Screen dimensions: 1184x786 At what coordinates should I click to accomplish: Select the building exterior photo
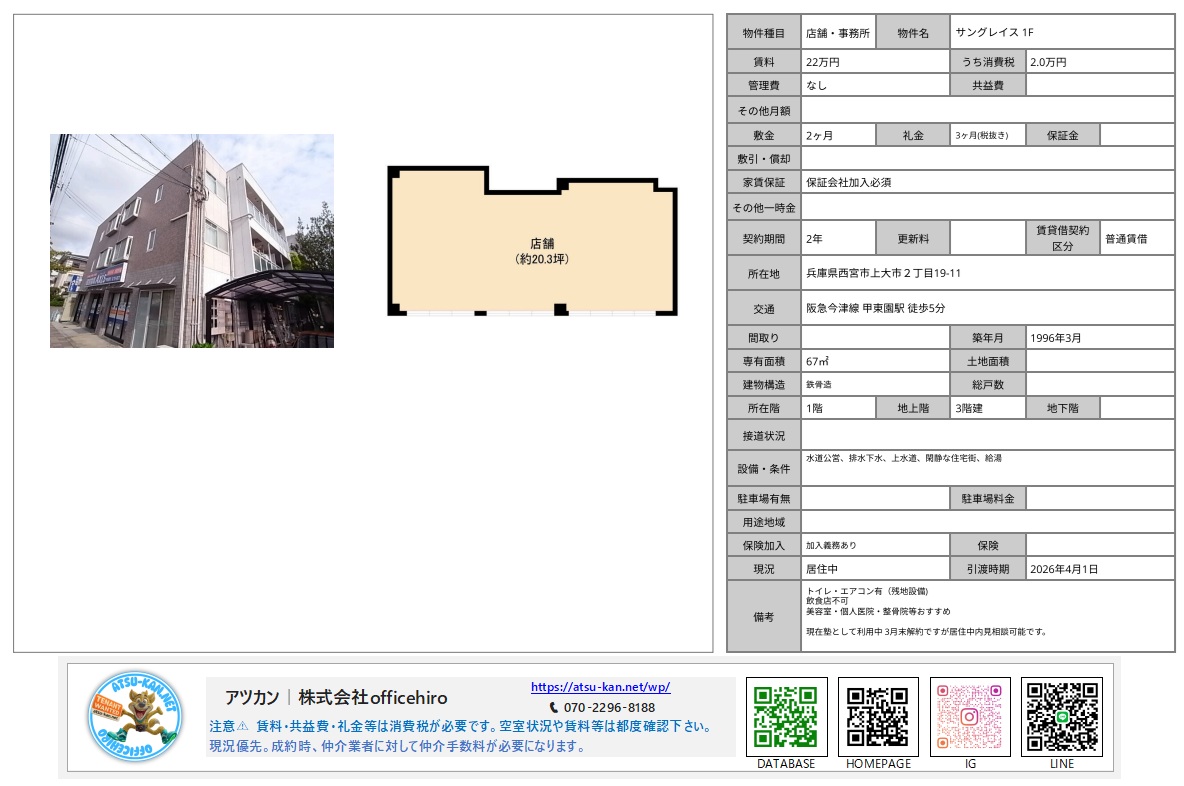[x=192, y=240]
